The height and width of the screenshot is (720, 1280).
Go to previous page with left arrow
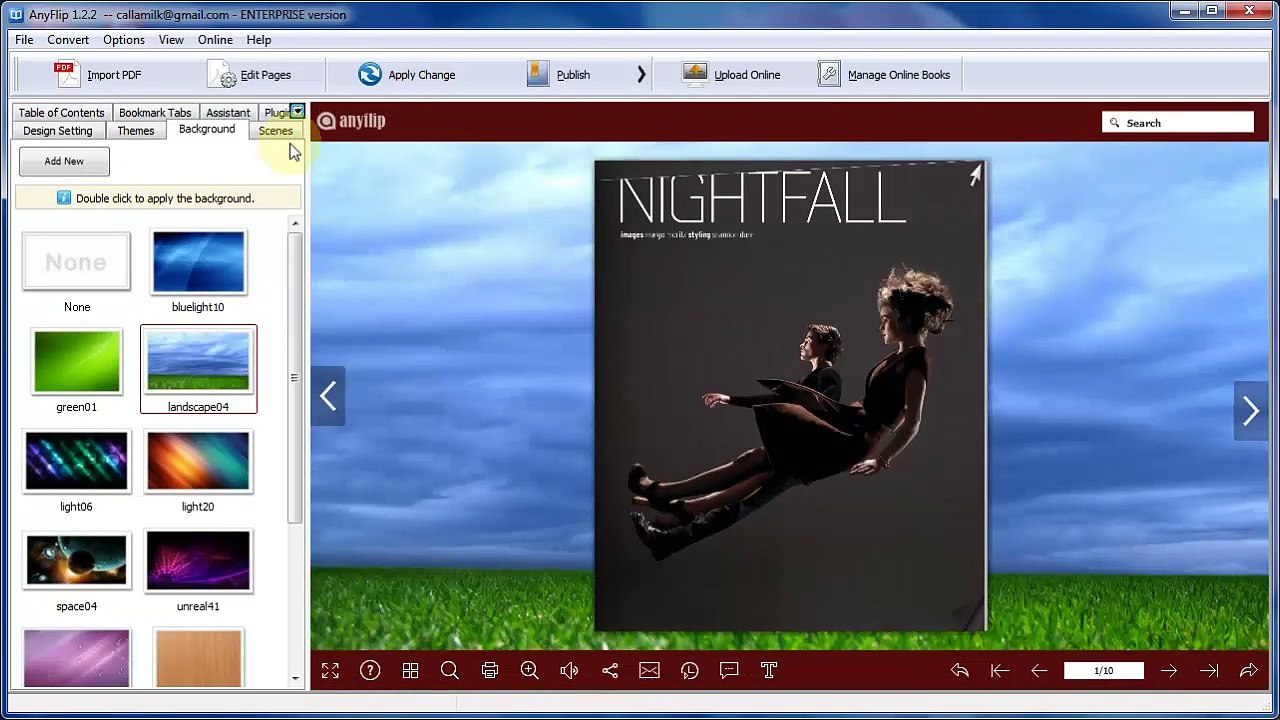point(328,397)
